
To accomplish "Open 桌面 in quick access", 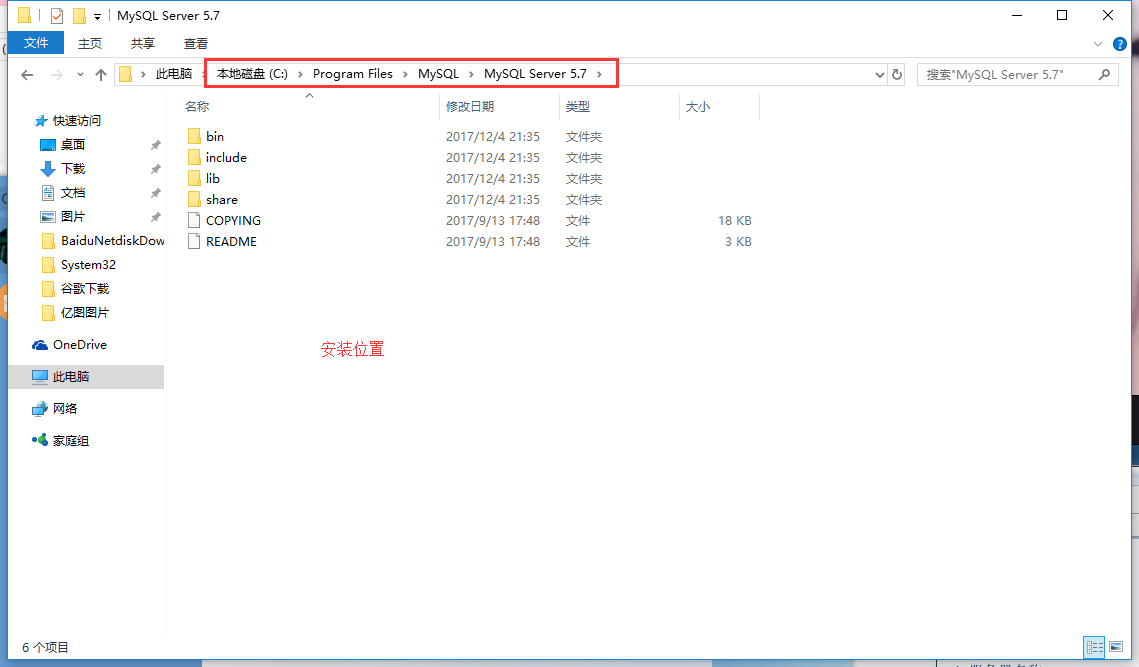I will pyautogui.click(x=73, y=145).
